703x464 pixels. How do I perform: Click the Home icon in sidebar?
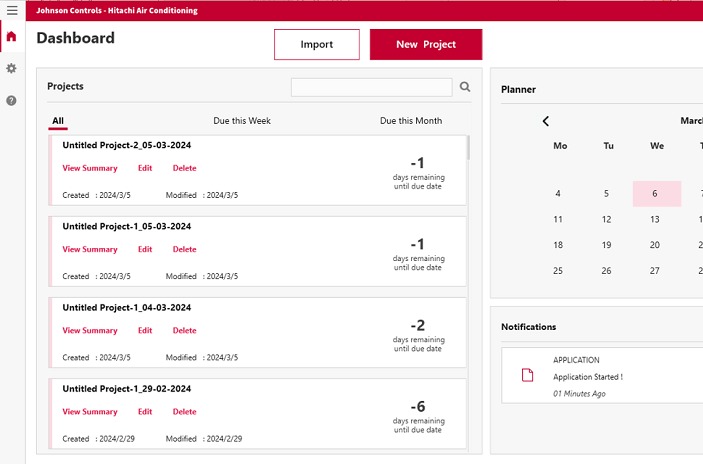11,38
